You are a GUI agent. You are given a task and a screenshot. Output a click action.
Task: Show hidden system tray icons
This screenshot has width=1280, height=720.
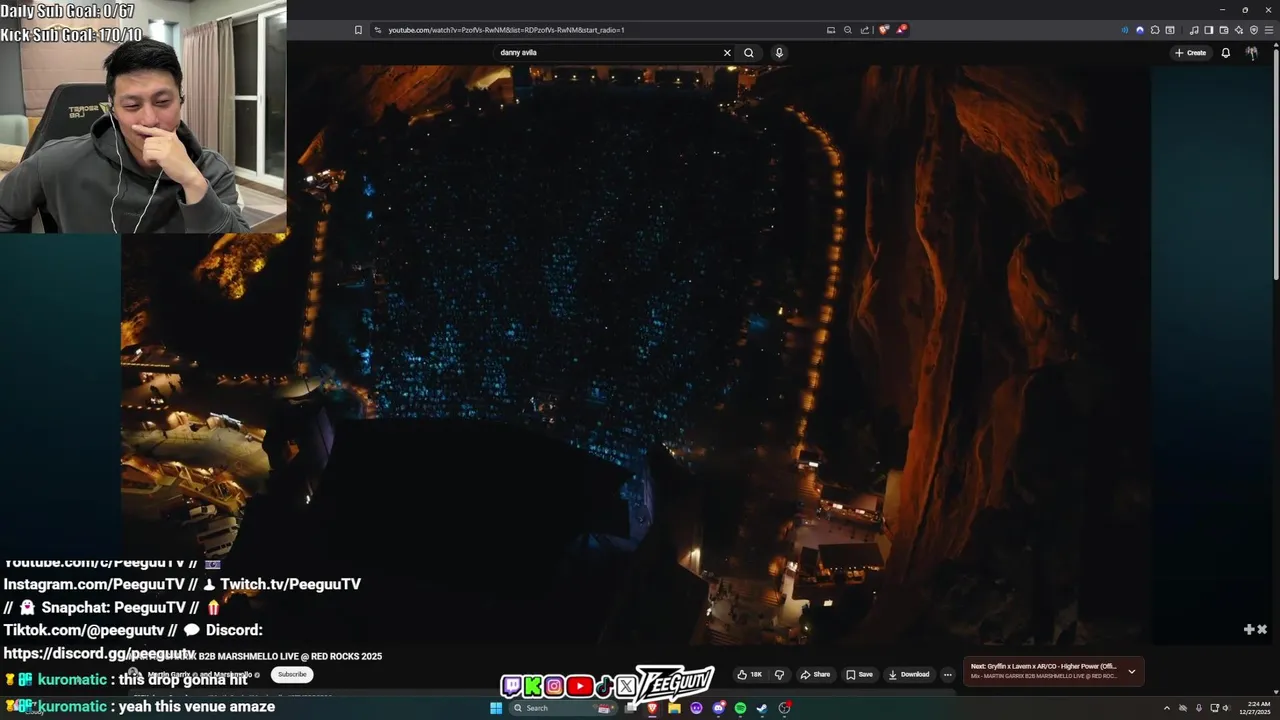point(1167,708)
